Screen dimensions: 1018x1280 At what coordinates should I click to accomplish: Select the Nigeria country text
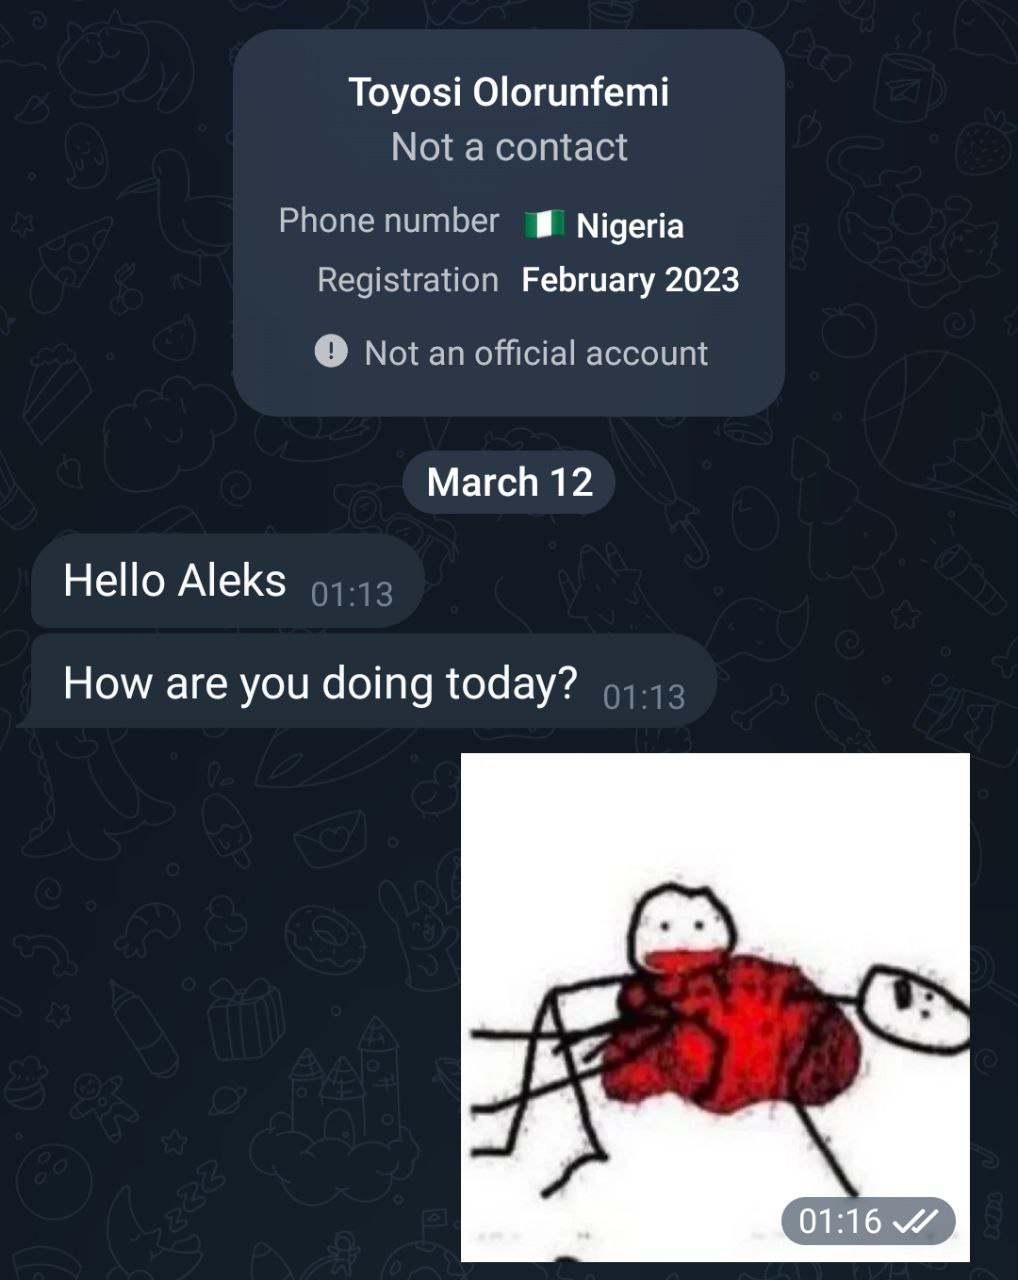[x=630, y=226]
